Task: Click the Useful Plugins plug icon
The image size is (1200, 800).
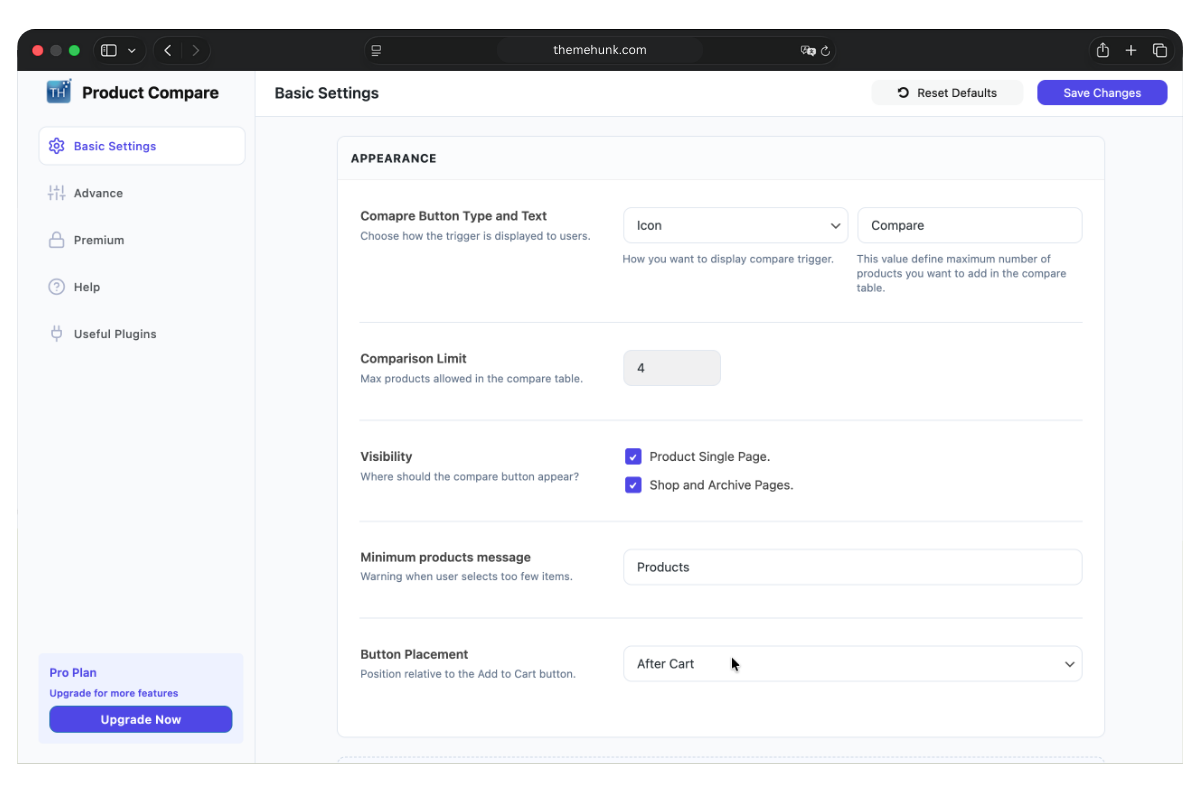Action: coord(57,334)
